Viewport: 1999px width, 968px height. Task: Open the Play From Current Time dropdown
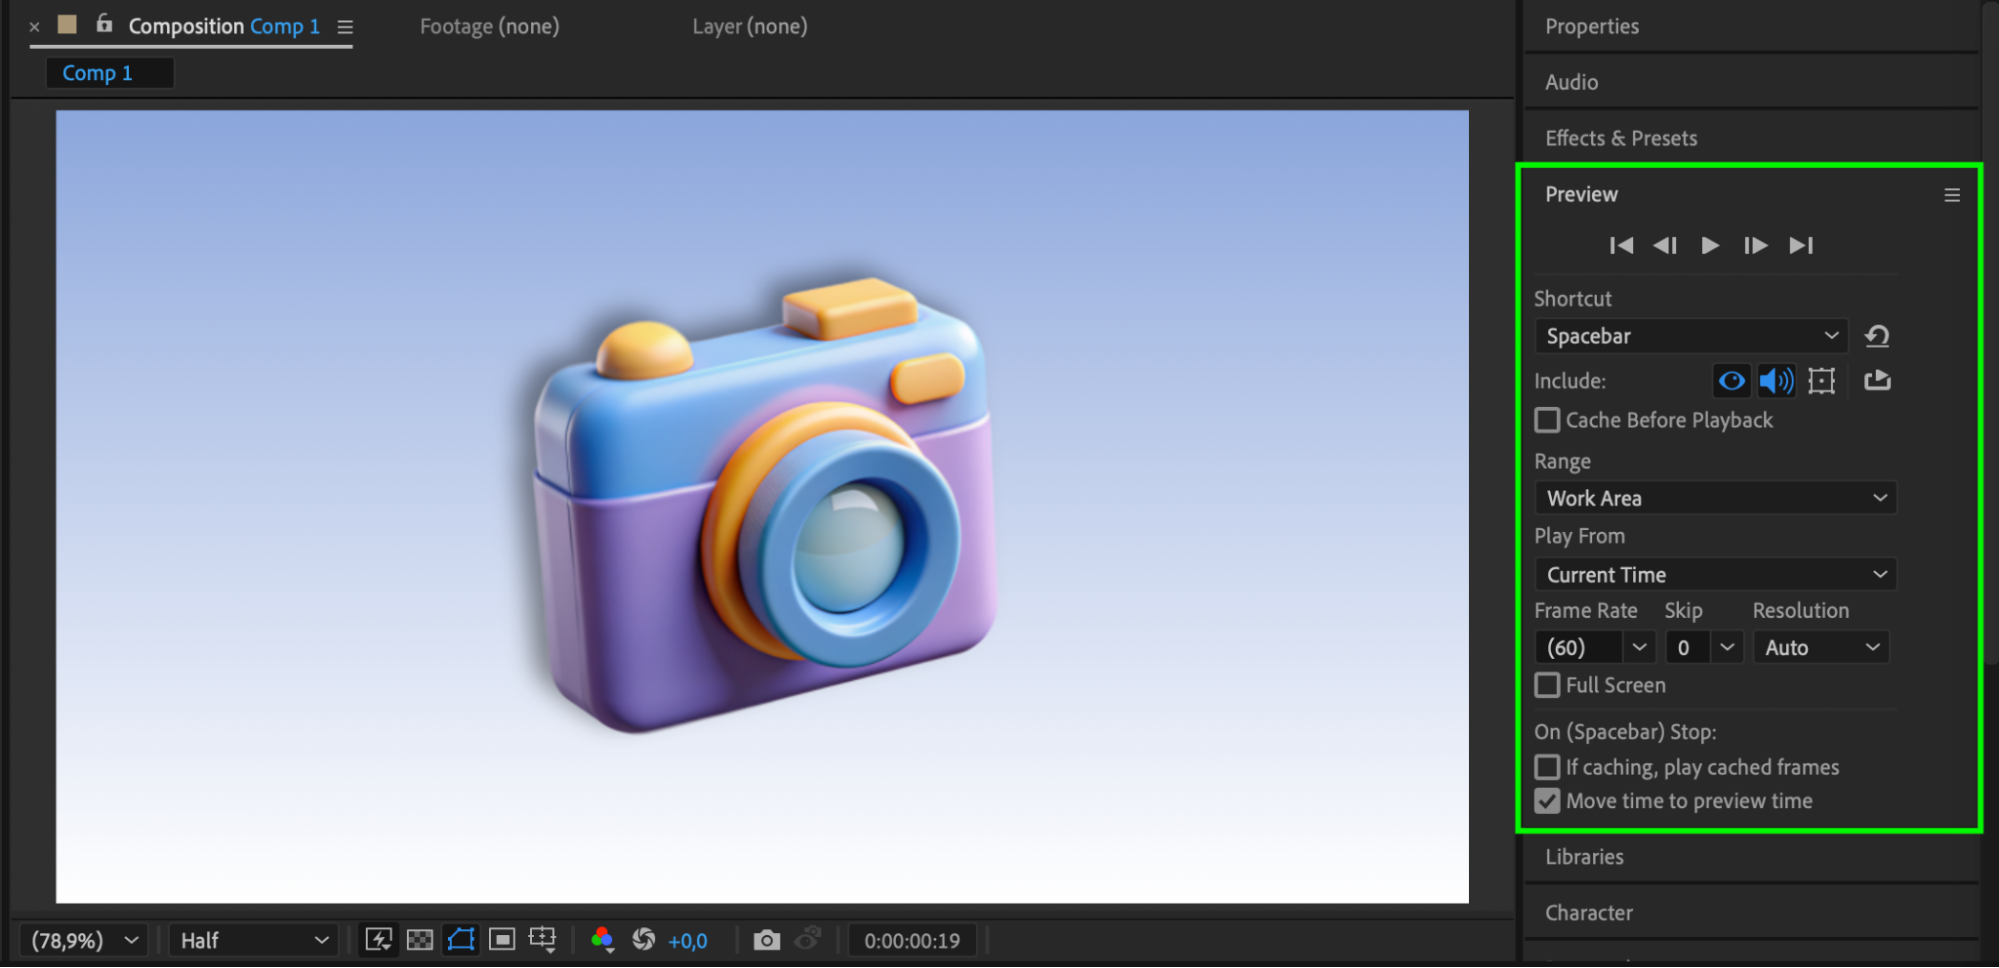[1715, 575]
